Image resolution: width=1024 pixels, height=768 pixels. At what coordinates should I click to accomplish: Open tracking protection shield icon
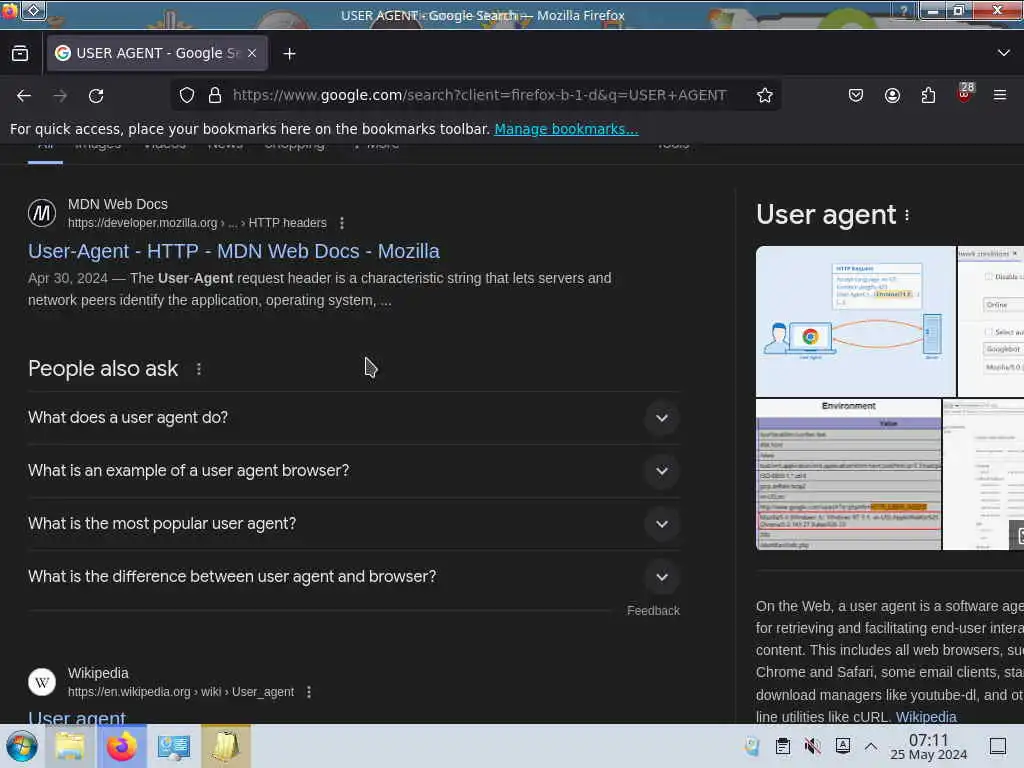coord(187,95)
